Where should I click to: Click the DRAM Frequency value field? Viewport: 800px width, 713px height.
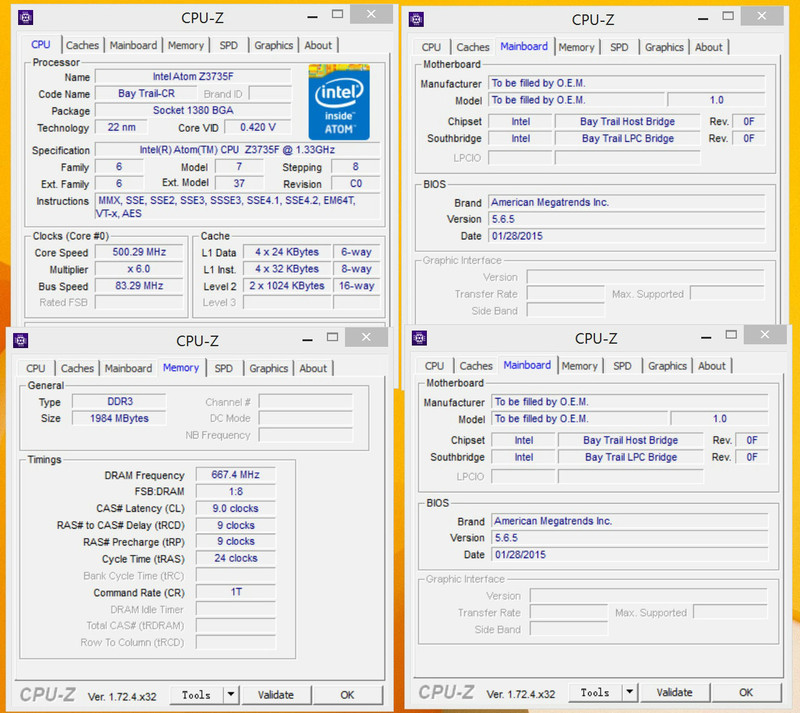pyautogui.click(x=235, y=475)
